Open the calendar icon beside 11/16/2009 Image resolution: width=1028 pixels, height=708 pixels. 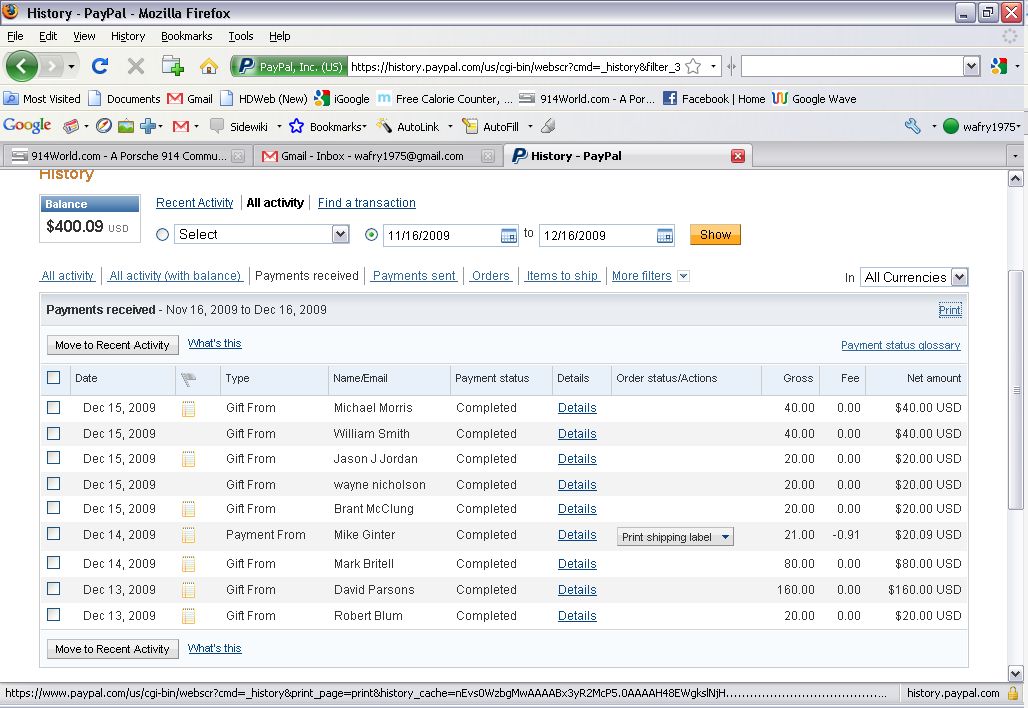(508, 235)
